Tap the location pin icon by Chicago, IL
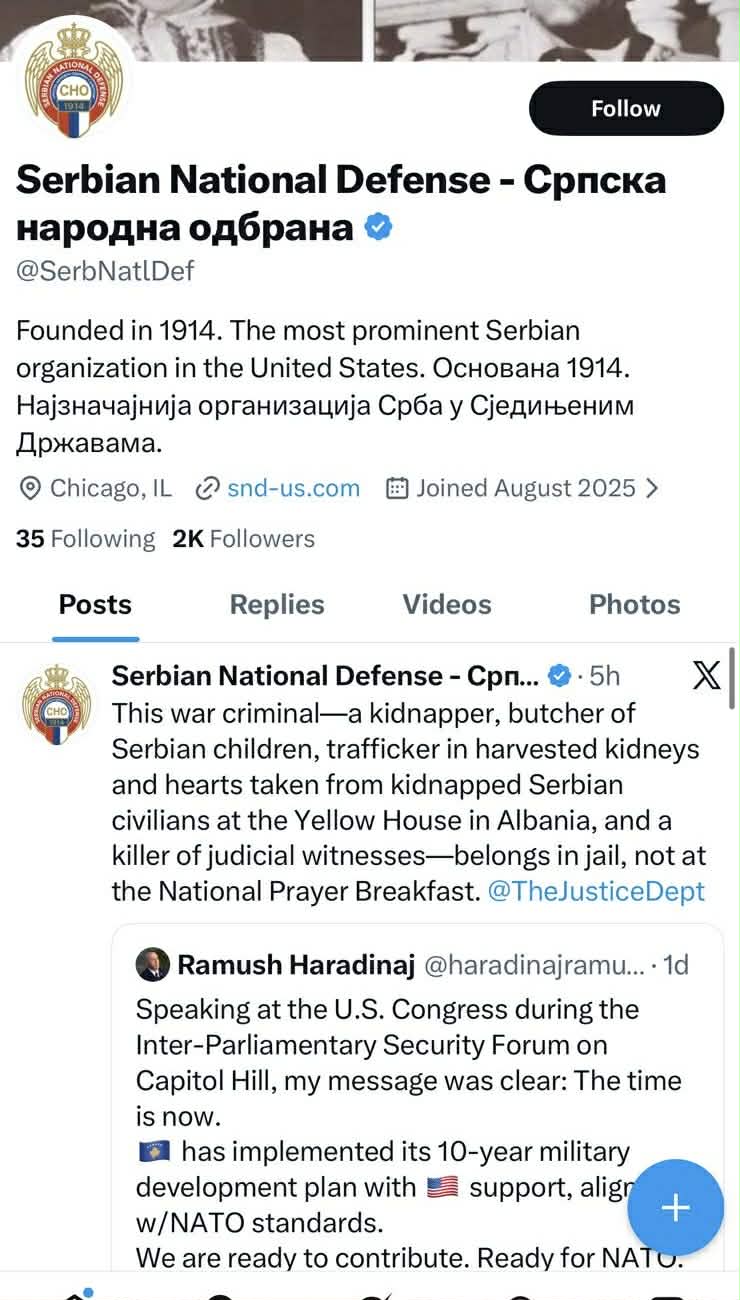Image resolution: width=740 pixels, height=1300 pixels. click(30, 488)
